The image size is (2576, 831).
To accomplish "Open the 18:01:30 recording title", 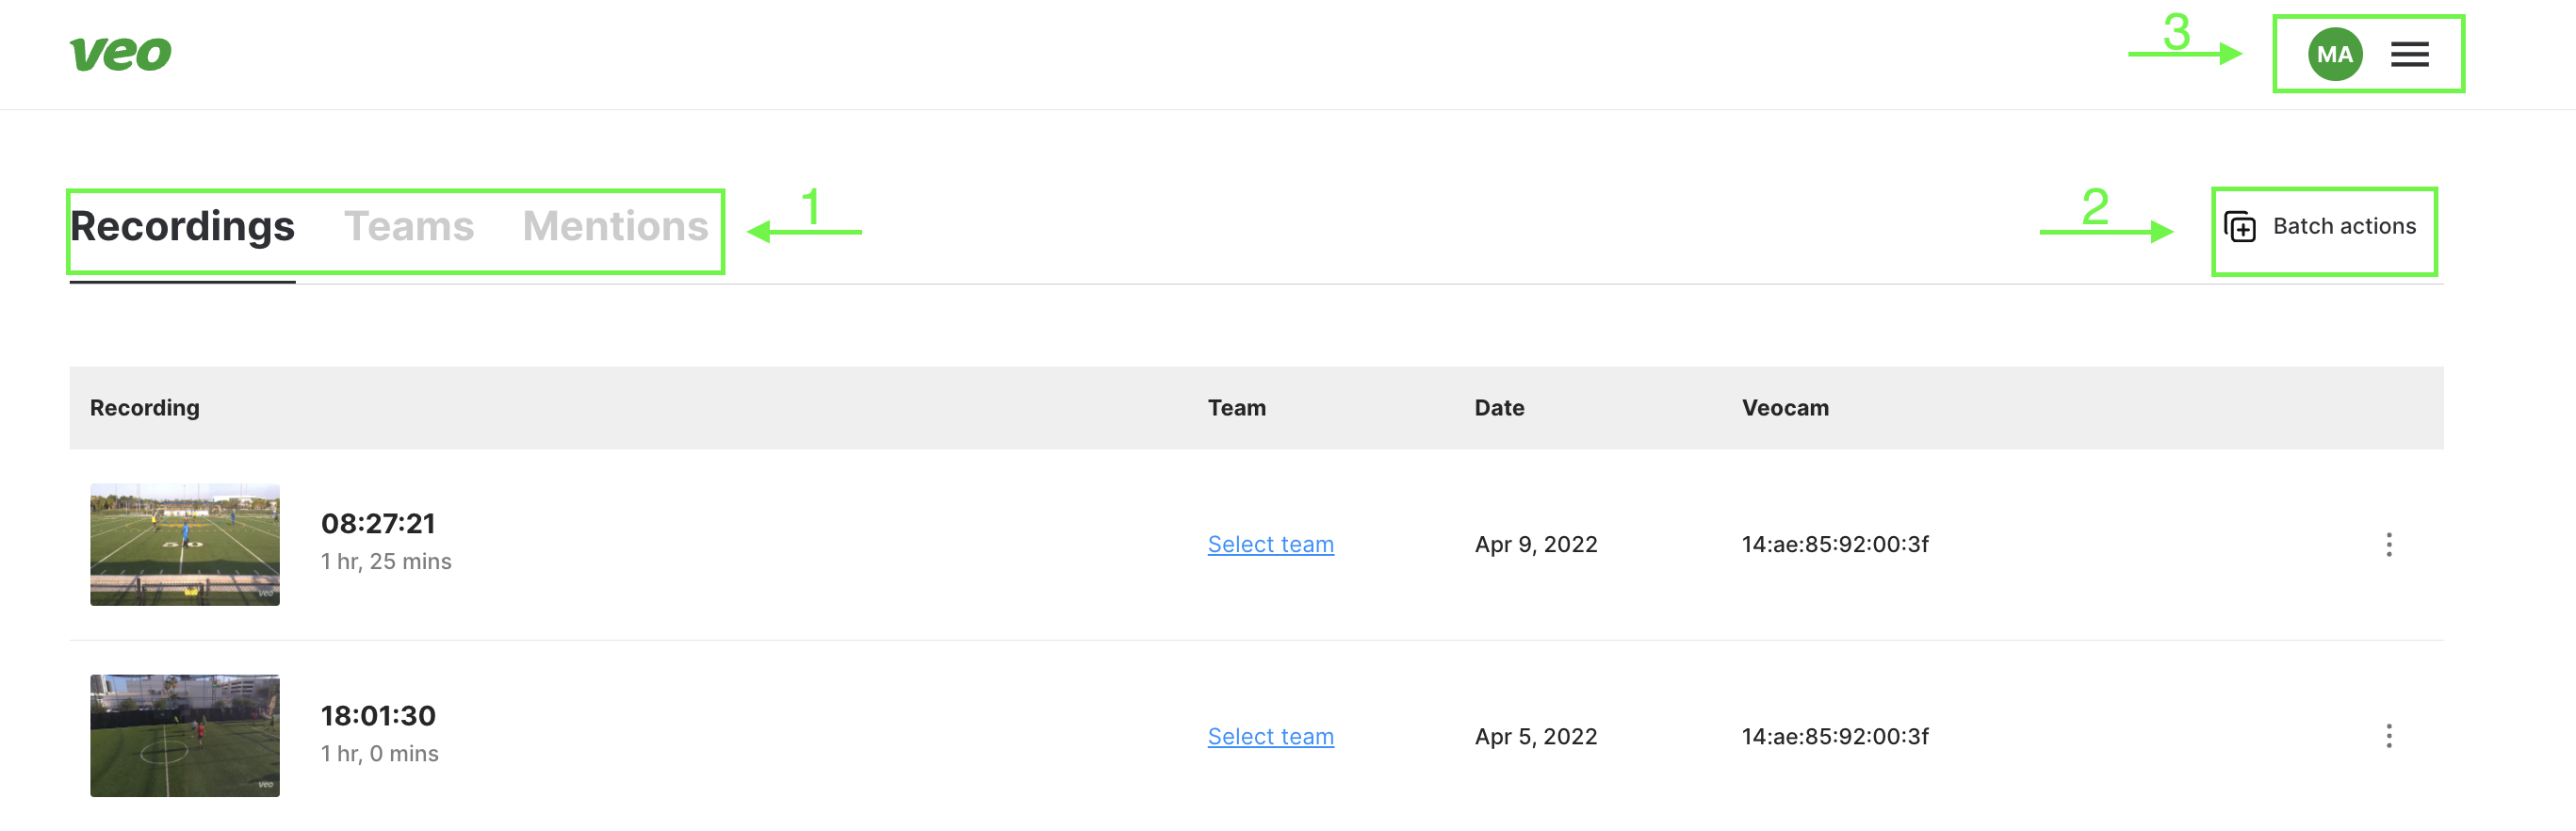I will pos(378,715).
